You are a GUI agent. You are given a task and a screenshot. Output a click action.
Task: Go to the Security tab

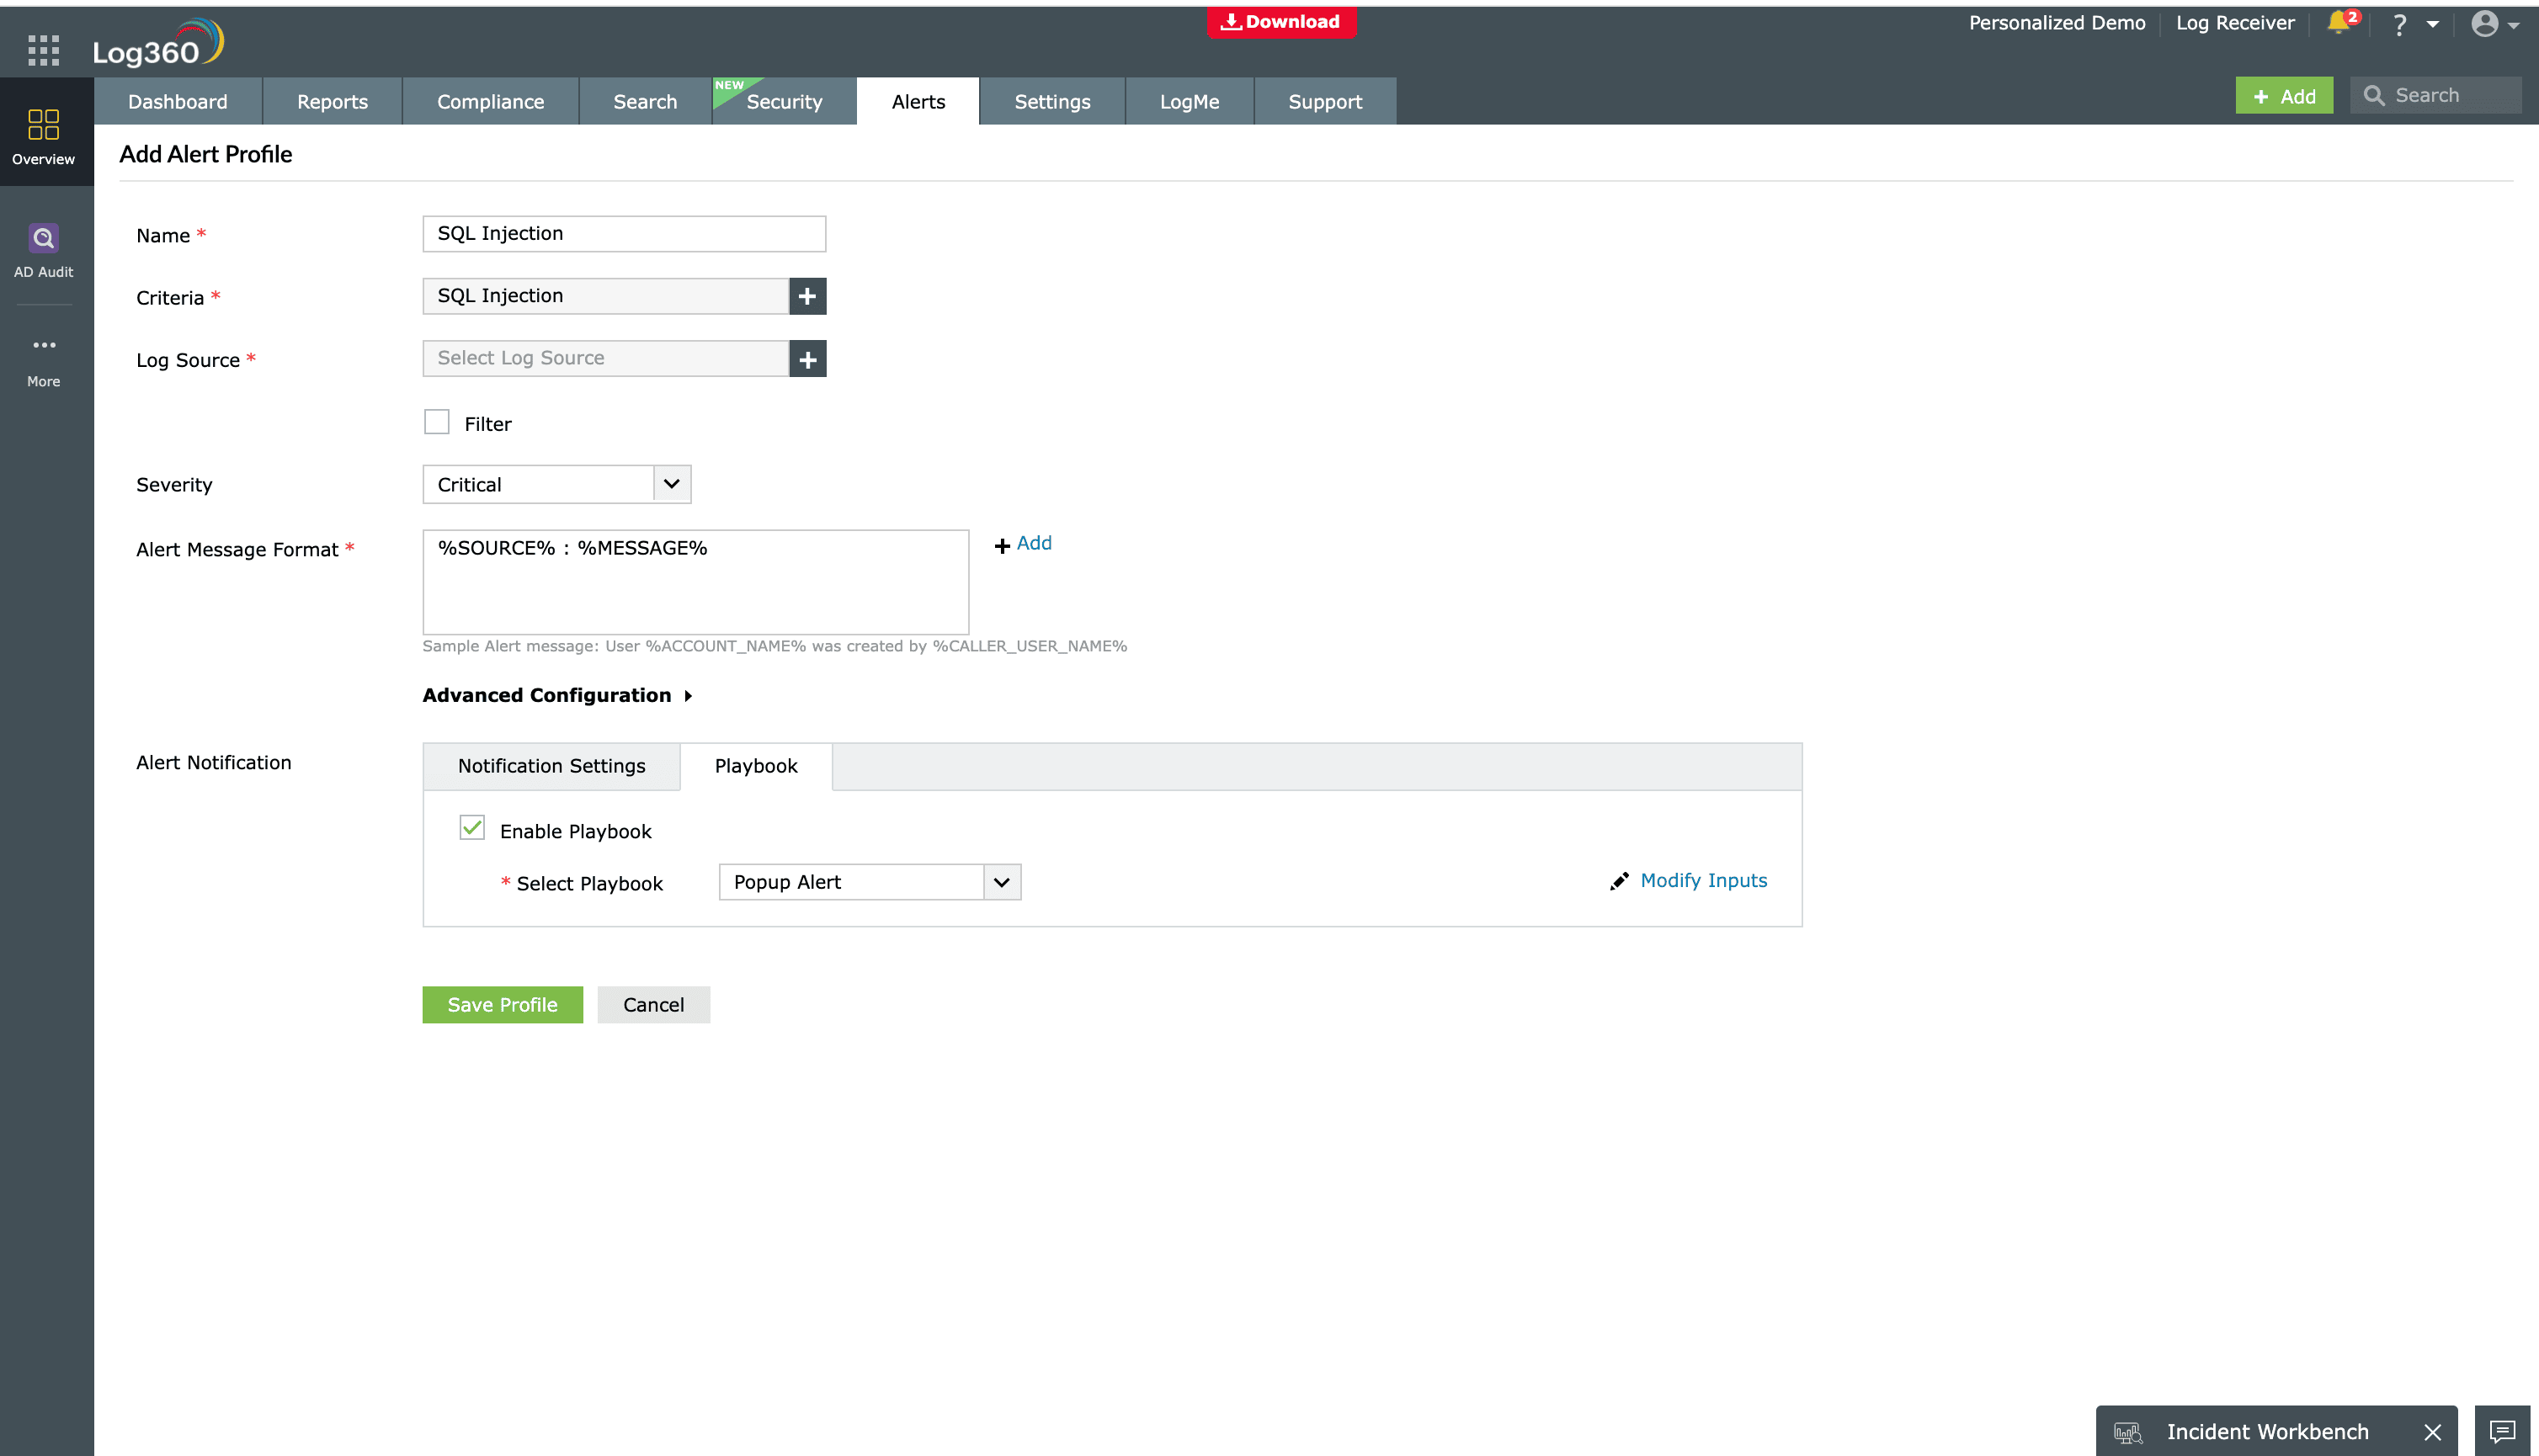tap(785, 101)
